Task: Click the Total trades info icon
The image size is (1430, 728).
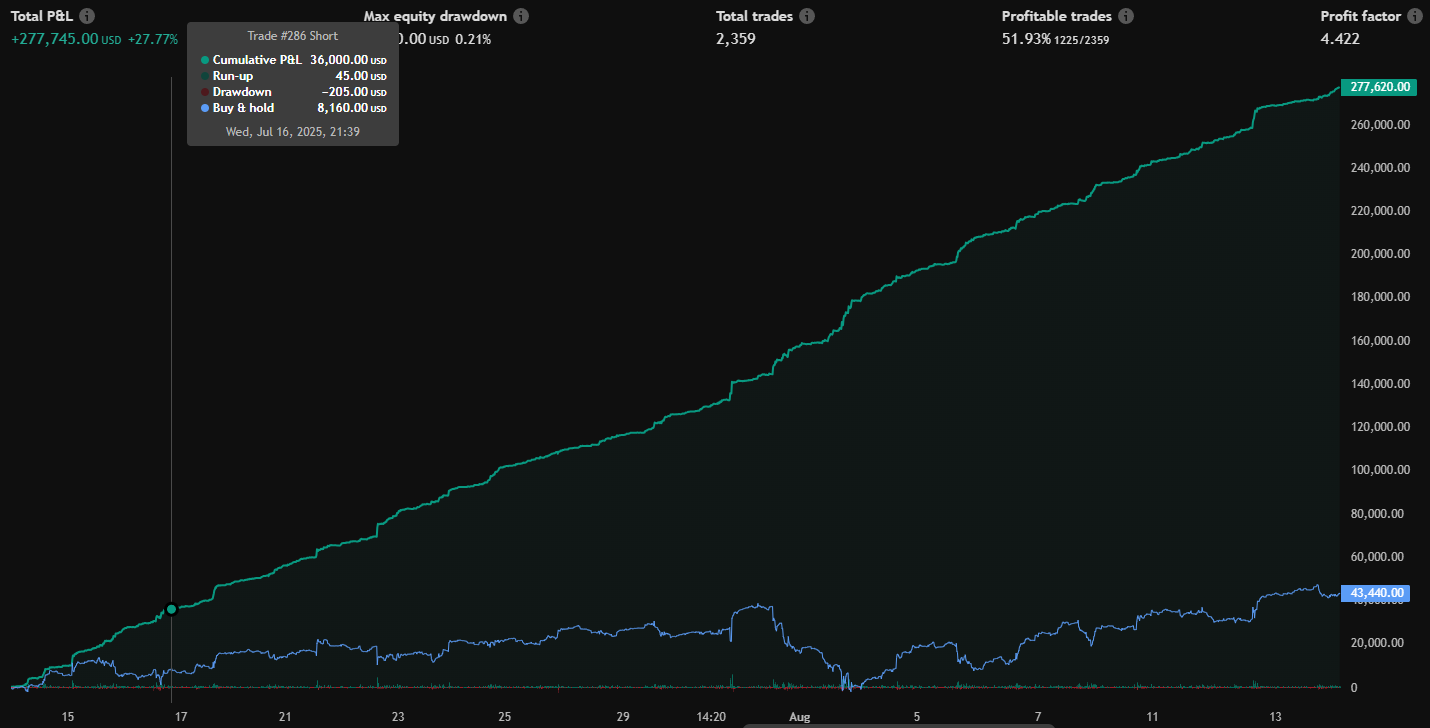Action: pos(807,17)
